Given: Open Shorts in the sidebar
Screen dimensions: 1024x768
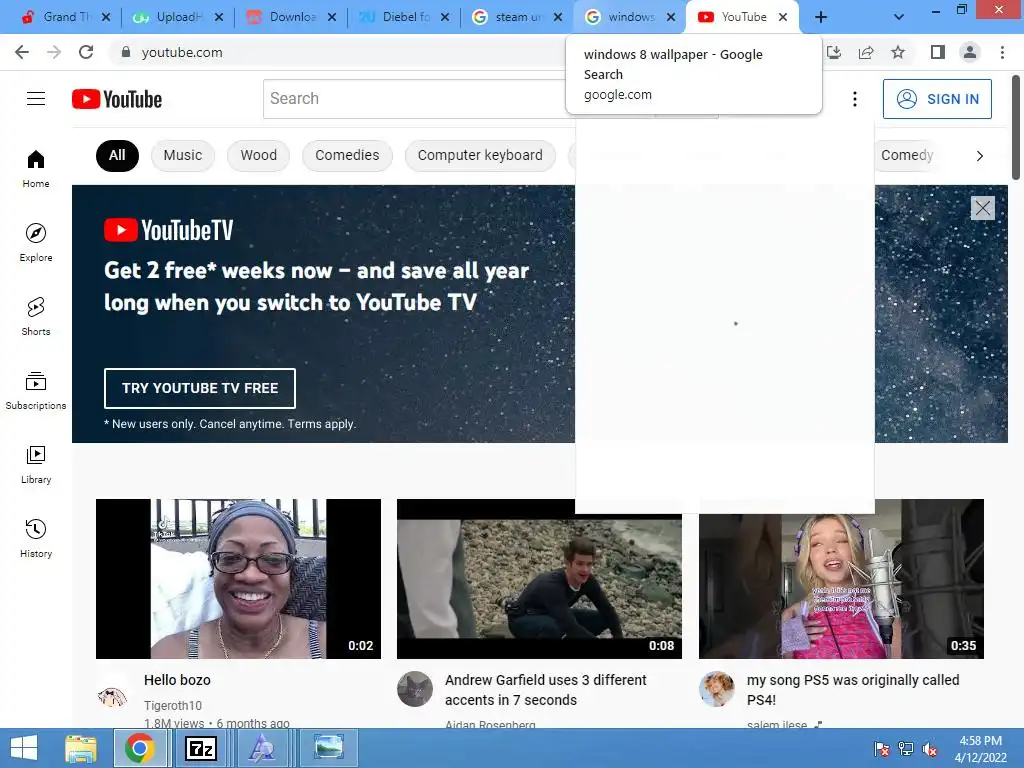Looking at the screenshot, I should click(x=36, y=316).
